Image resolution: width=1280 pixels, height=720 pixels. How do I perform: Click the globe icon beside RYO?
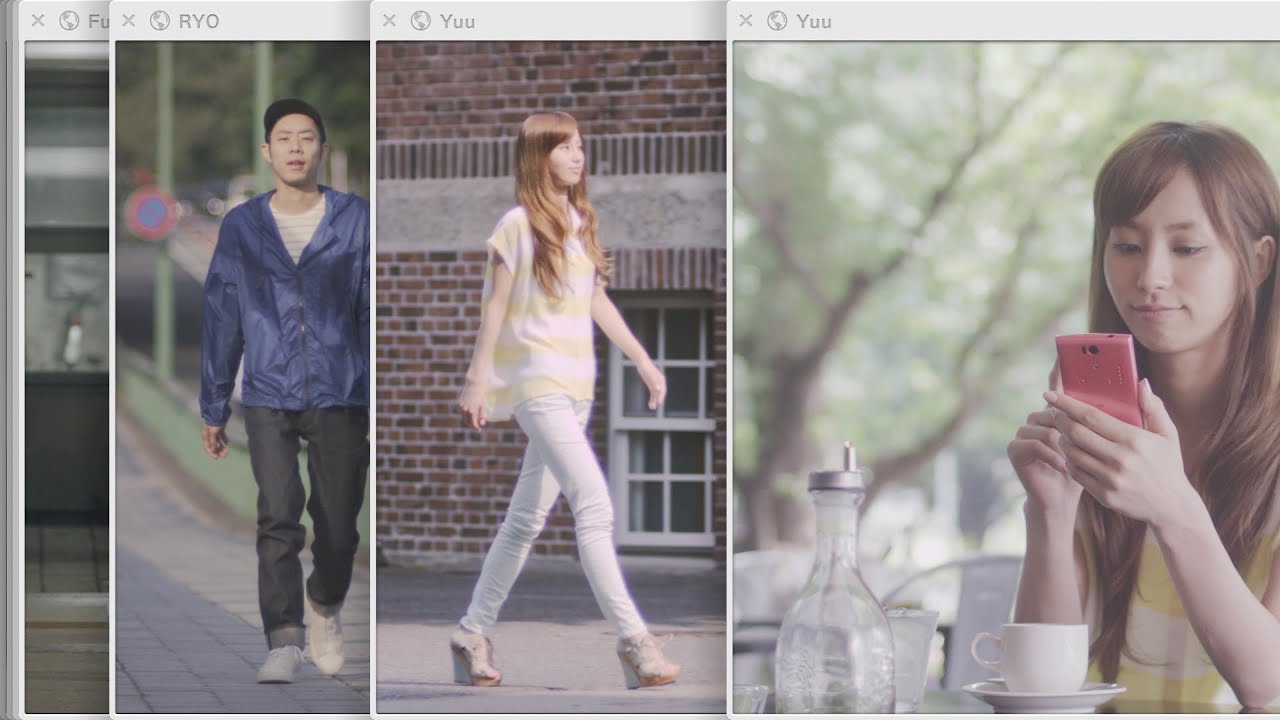159,20
